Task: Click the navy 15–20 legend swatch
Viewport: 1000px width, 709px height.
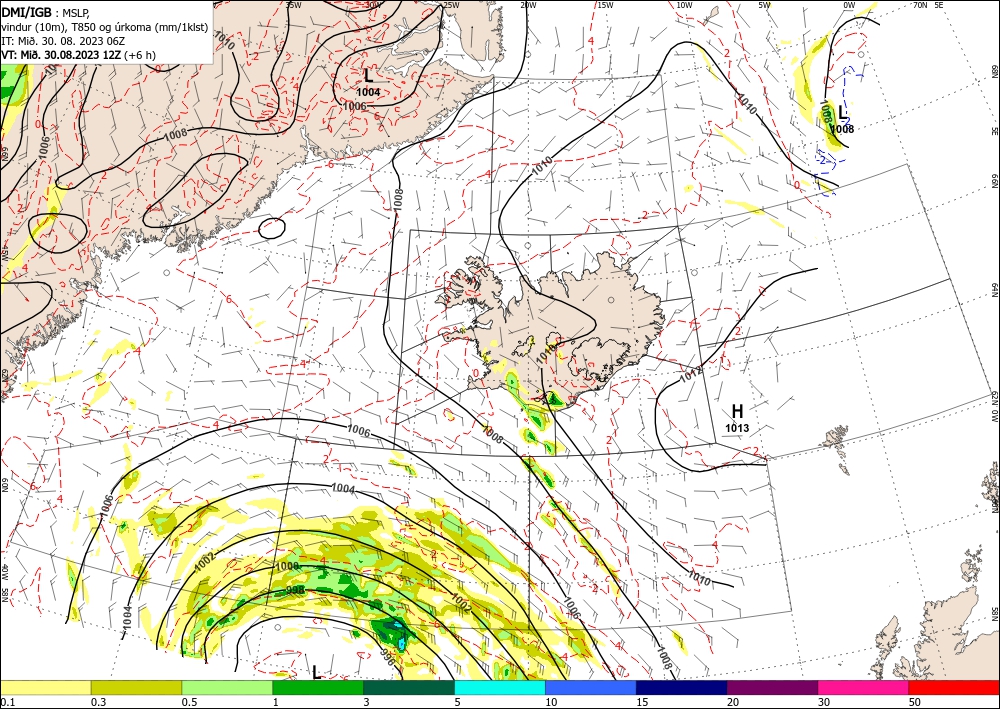Action: pos(682,687)
